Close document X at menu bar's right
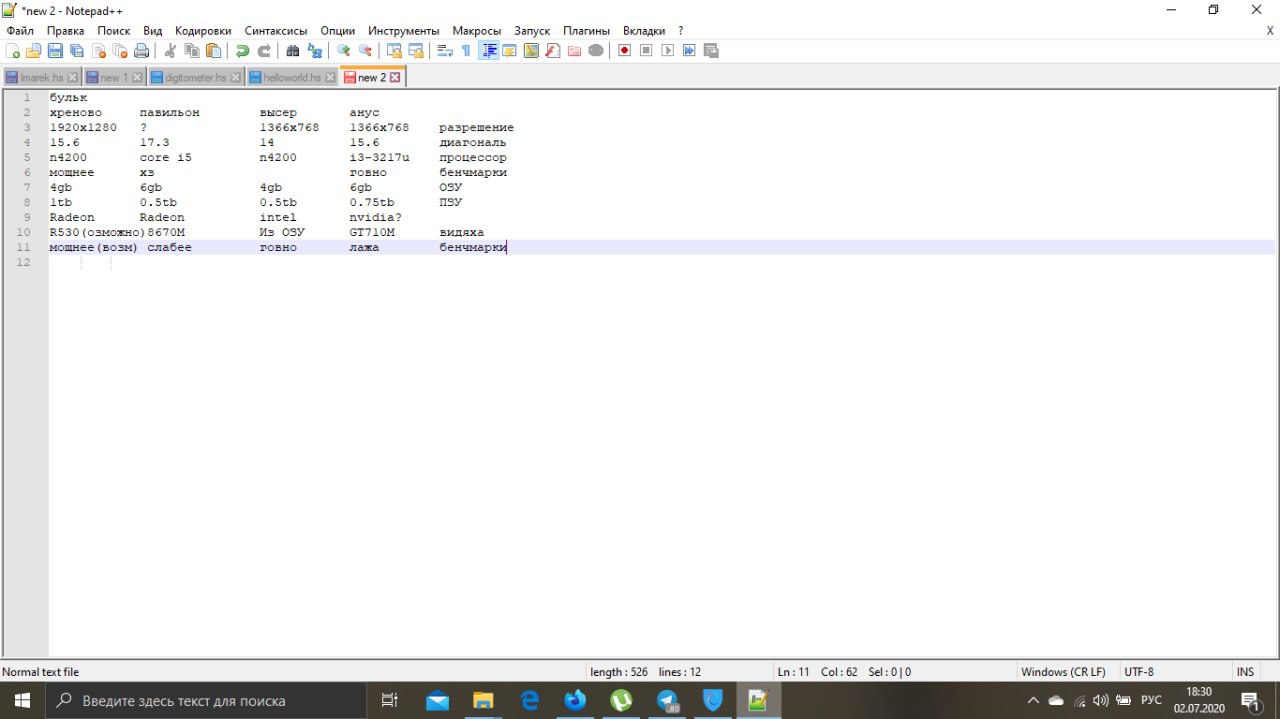This screenshot has height=719, width=1280. (x=1270, y=31)
